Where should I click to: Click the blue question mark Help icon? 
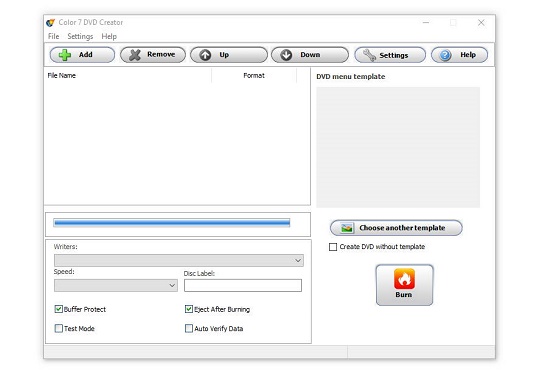(x=445, y=55)
